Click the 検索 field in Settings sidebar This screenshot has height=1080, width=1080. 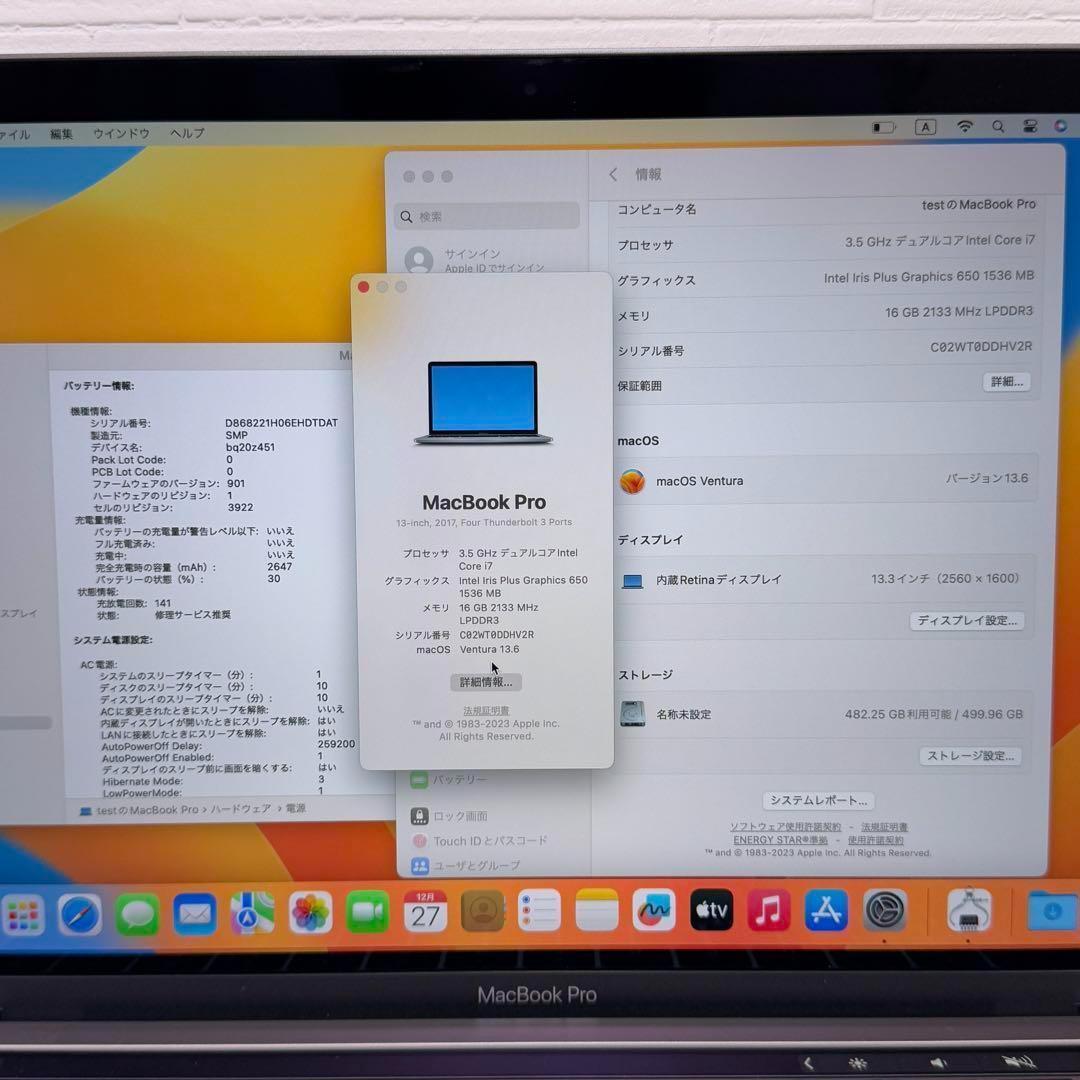[x=487, y=216]
